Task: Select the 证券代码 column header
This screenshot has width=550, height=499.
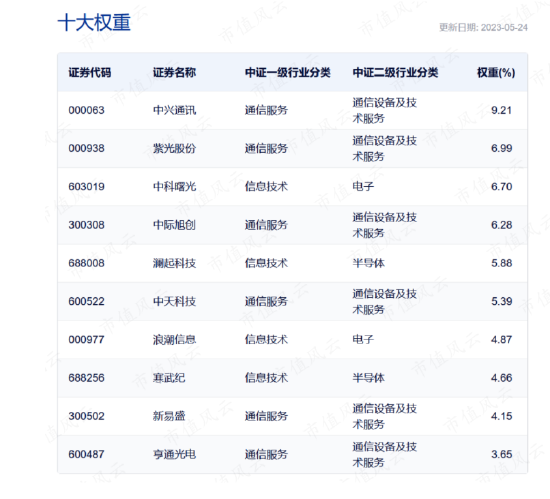Action: 90,73
